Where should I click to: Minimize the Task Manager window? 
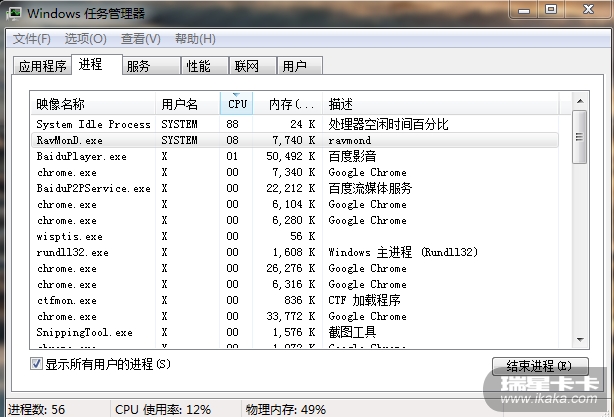pyautogui.click(x=524, y=9)
